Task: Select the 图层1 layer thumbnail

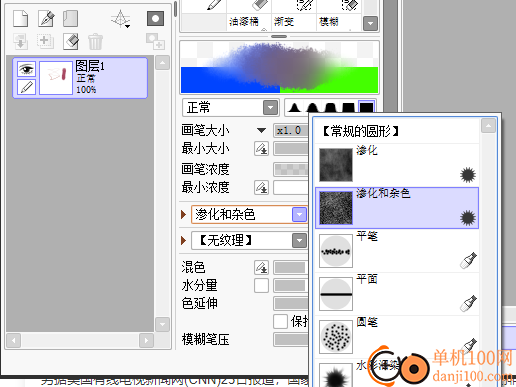Action: click(x=56, y=78)
